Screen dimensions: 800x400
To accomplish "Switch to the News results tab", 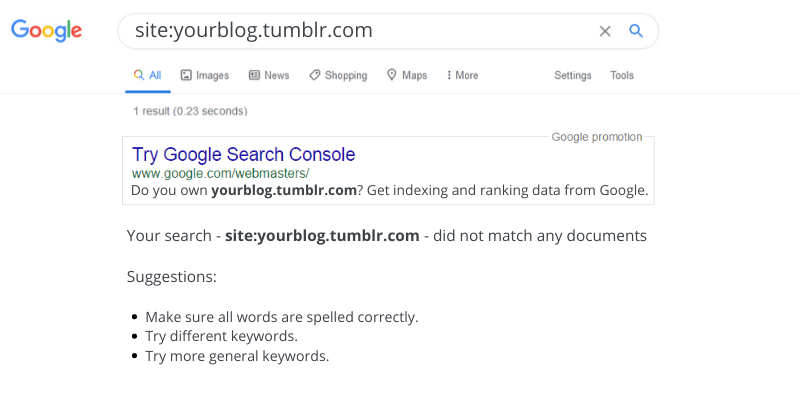I will click(269, 75).
